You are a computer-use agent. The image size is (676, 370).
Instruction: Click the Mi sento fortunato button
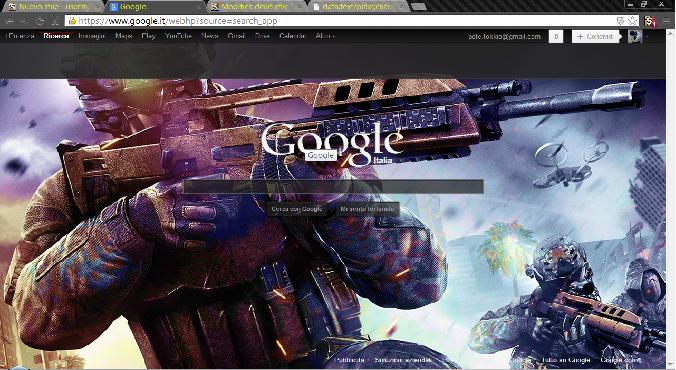(367, 209)
